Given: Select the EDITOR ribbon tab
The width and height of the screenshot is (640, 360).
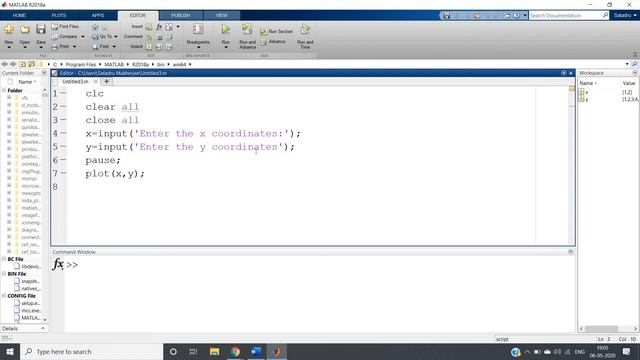Looking at the screenshot, I should (x=138, y=16).
